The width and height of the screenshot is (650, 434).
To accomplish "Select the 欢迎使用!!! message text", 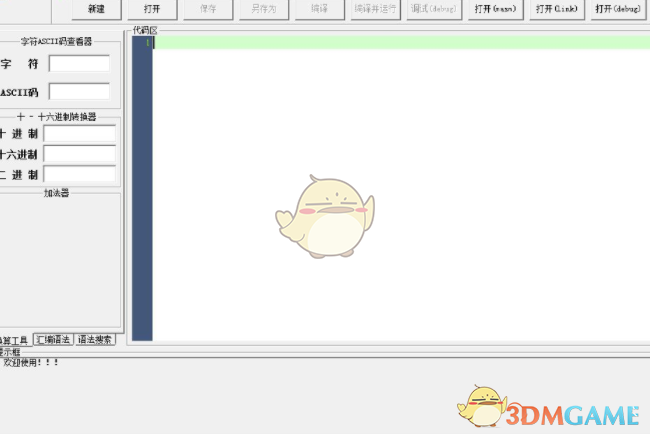I will pos(31,362).
